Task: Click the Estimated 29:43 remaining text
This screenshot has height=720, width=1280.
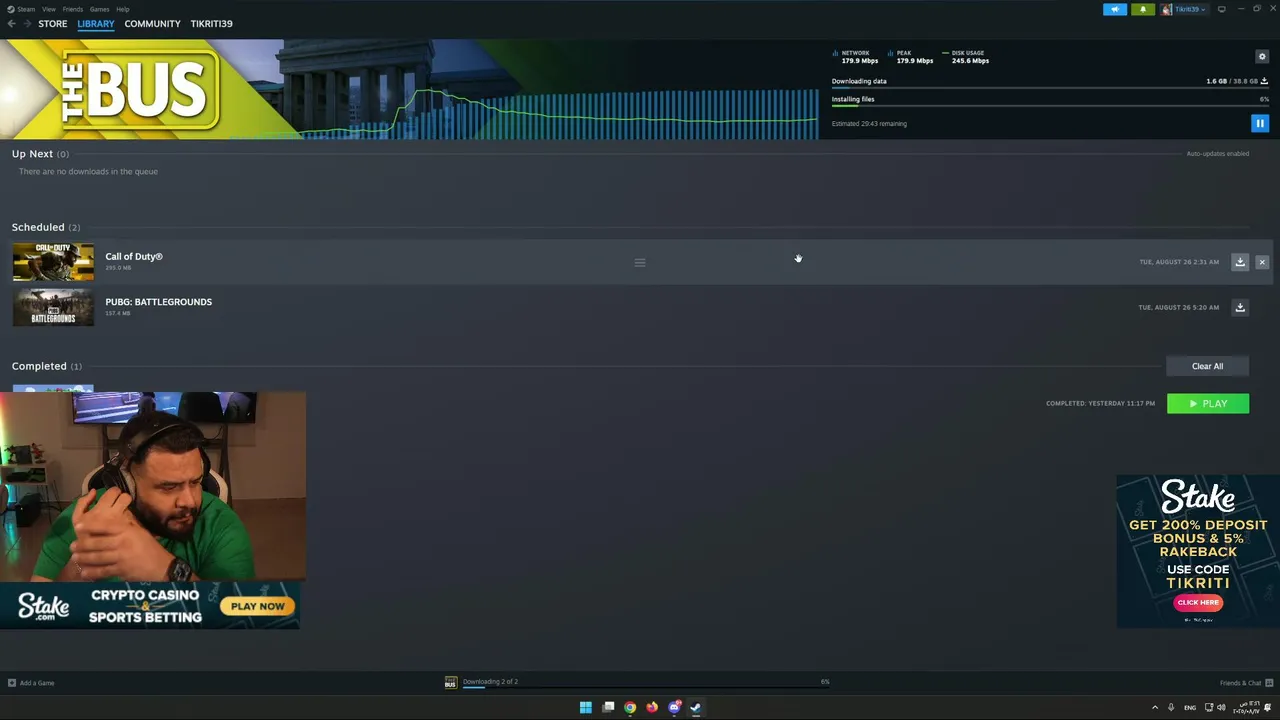Action: [869, 124]
